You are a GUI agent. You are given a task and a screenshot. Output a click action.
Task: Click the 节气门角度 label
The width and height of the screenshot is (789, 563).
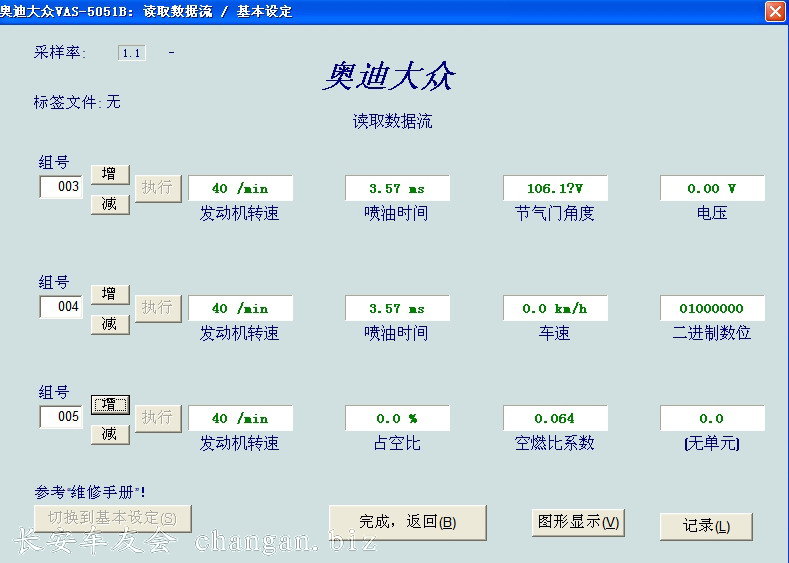tap(555, 213)
